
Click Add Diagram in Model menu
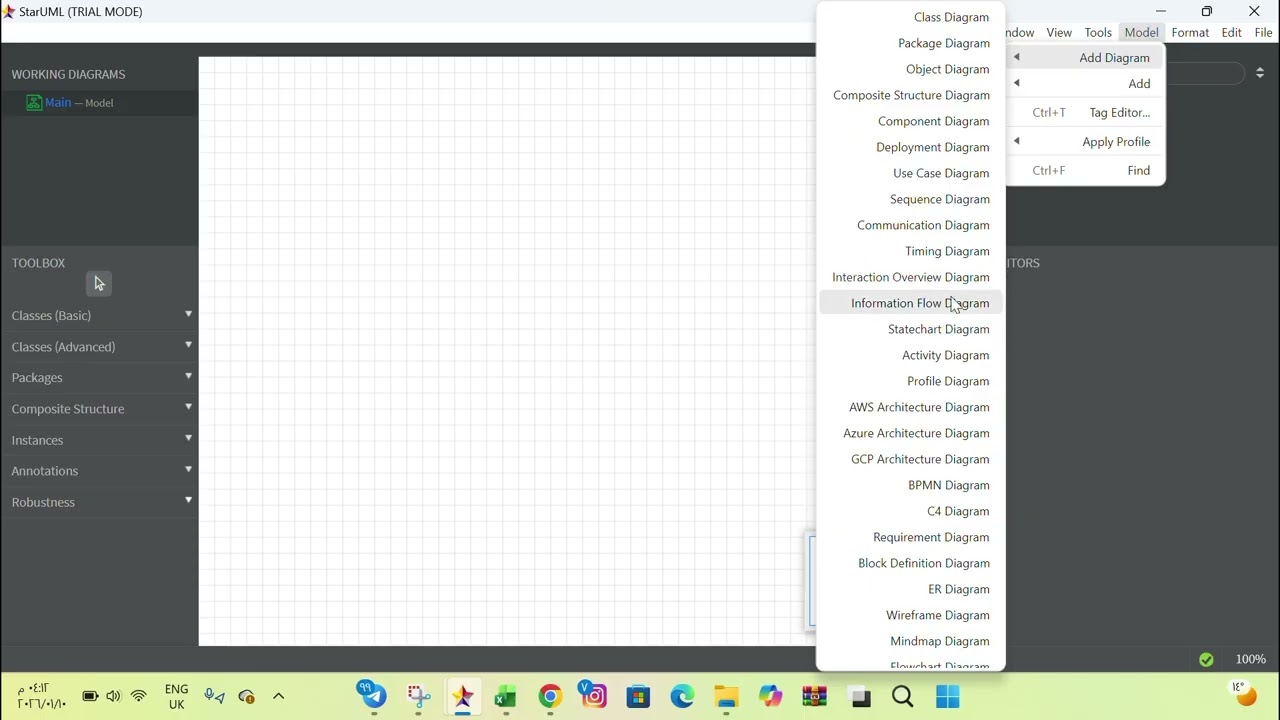point(1085,58)
